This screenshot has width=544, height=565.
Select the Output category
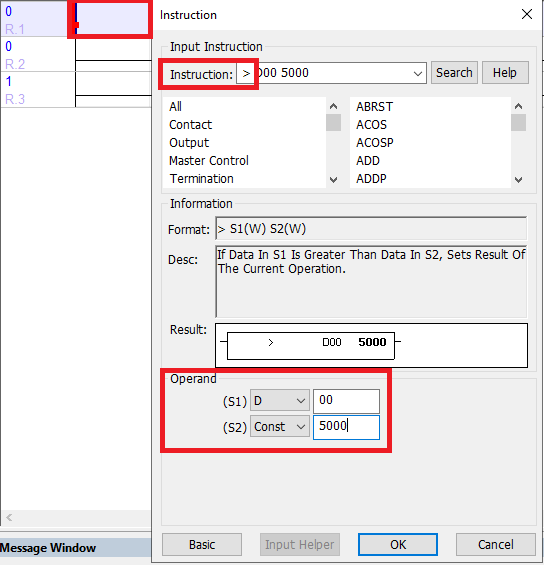[x=189, y=143]
